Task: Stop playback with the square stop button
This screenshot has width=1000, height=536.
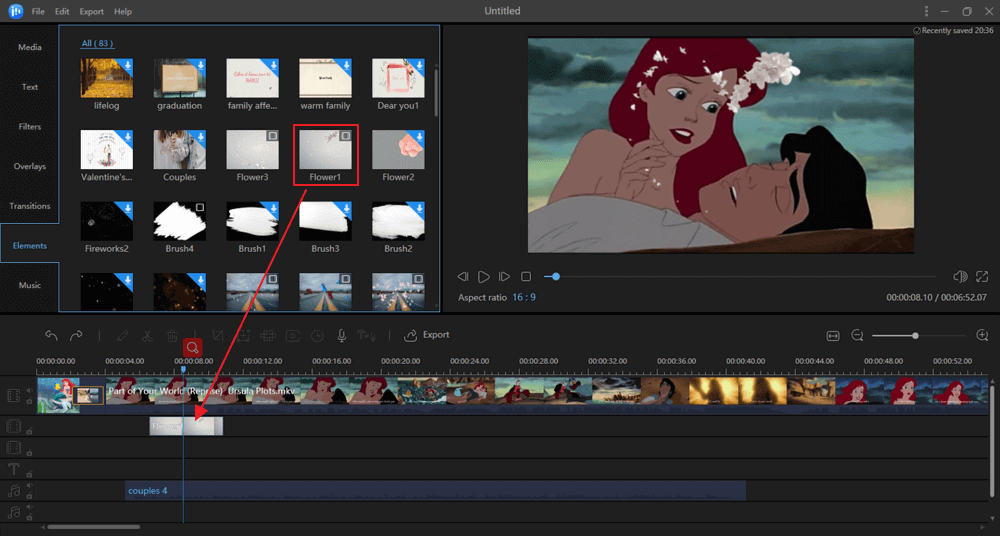Action: [526, 276]
